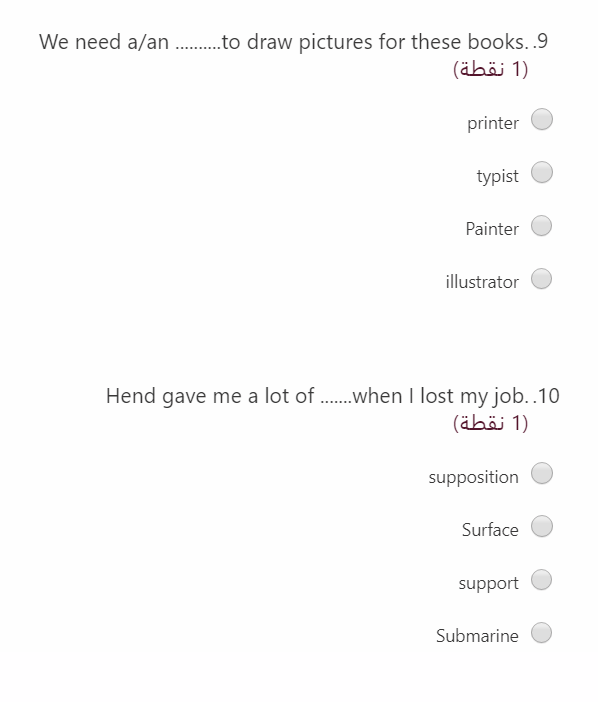Click the 'Submarine' answer label
This screenshot has height=702, width=598.
click(x=477, y=636)
